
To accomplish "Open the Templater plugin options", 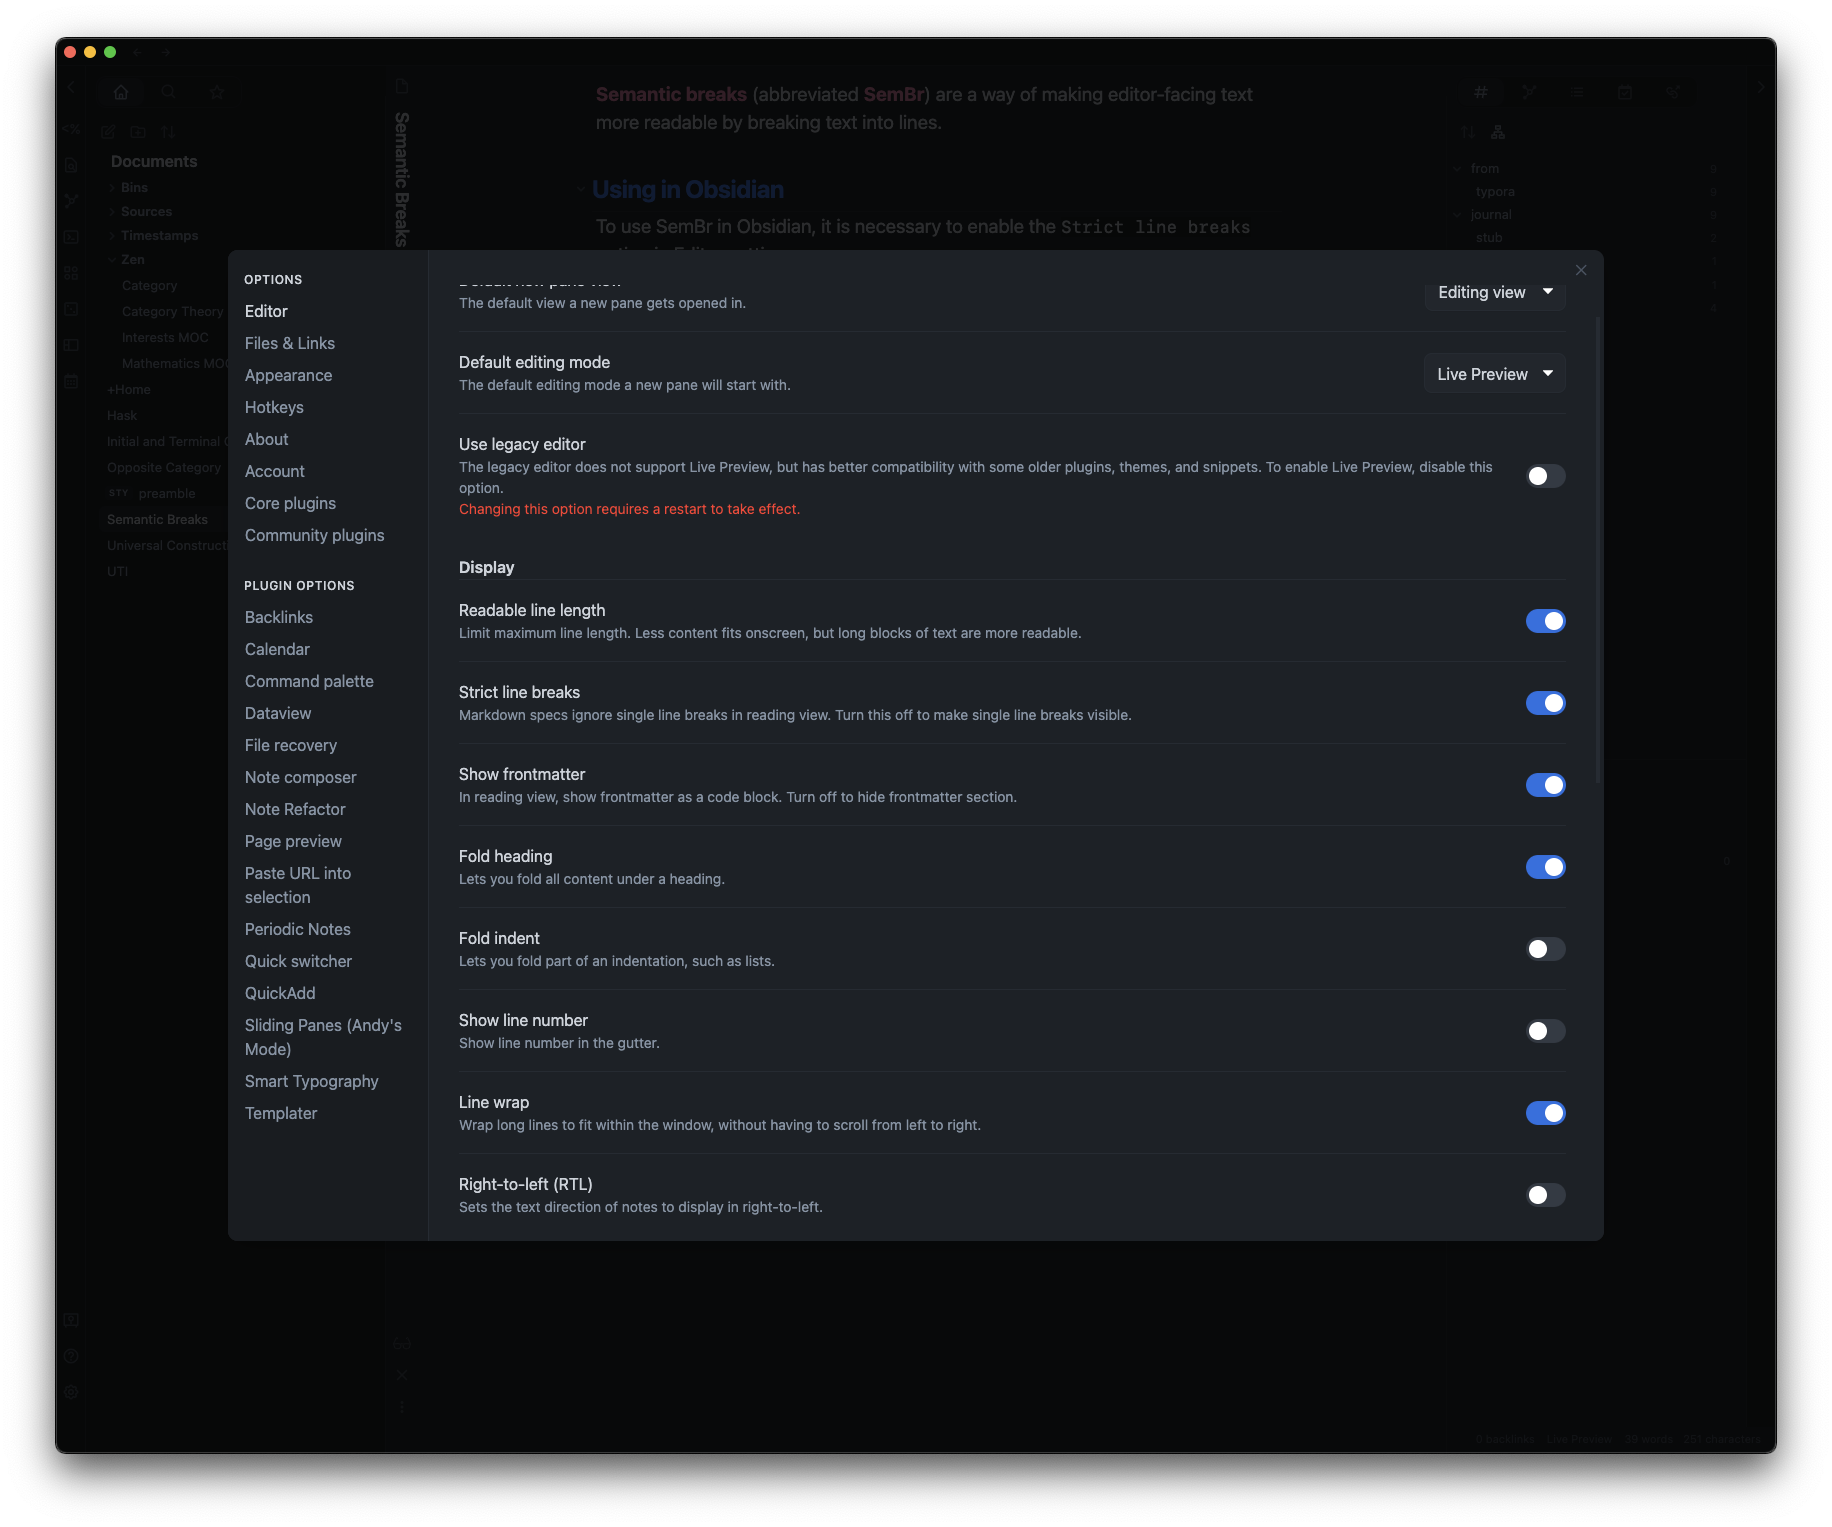I will coord(281,1113).
